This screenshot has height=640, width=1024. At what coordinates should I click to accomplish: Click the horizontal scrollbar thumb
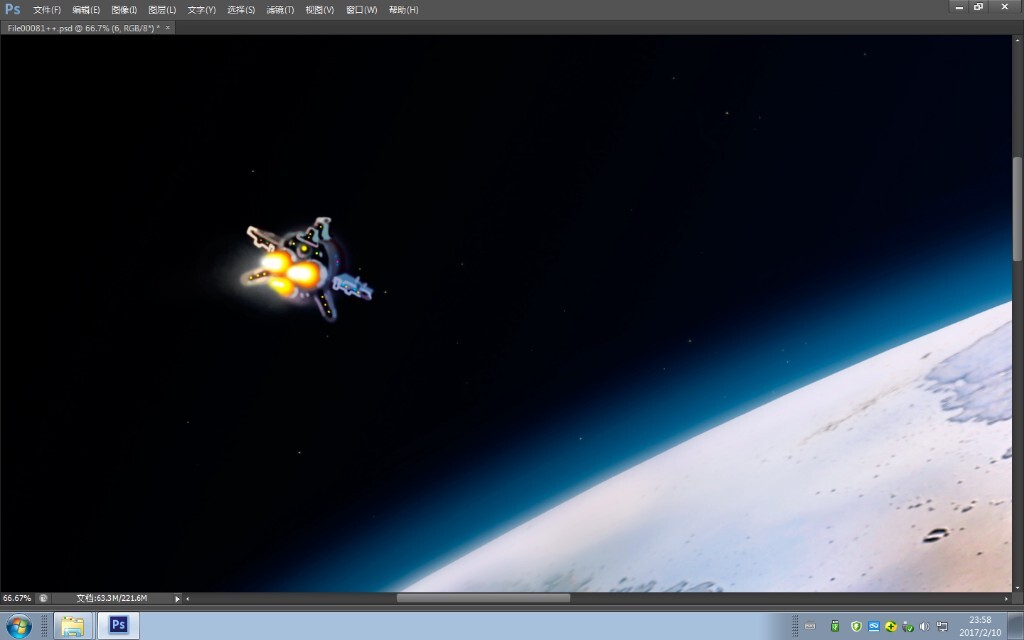(x=483, y=598)
